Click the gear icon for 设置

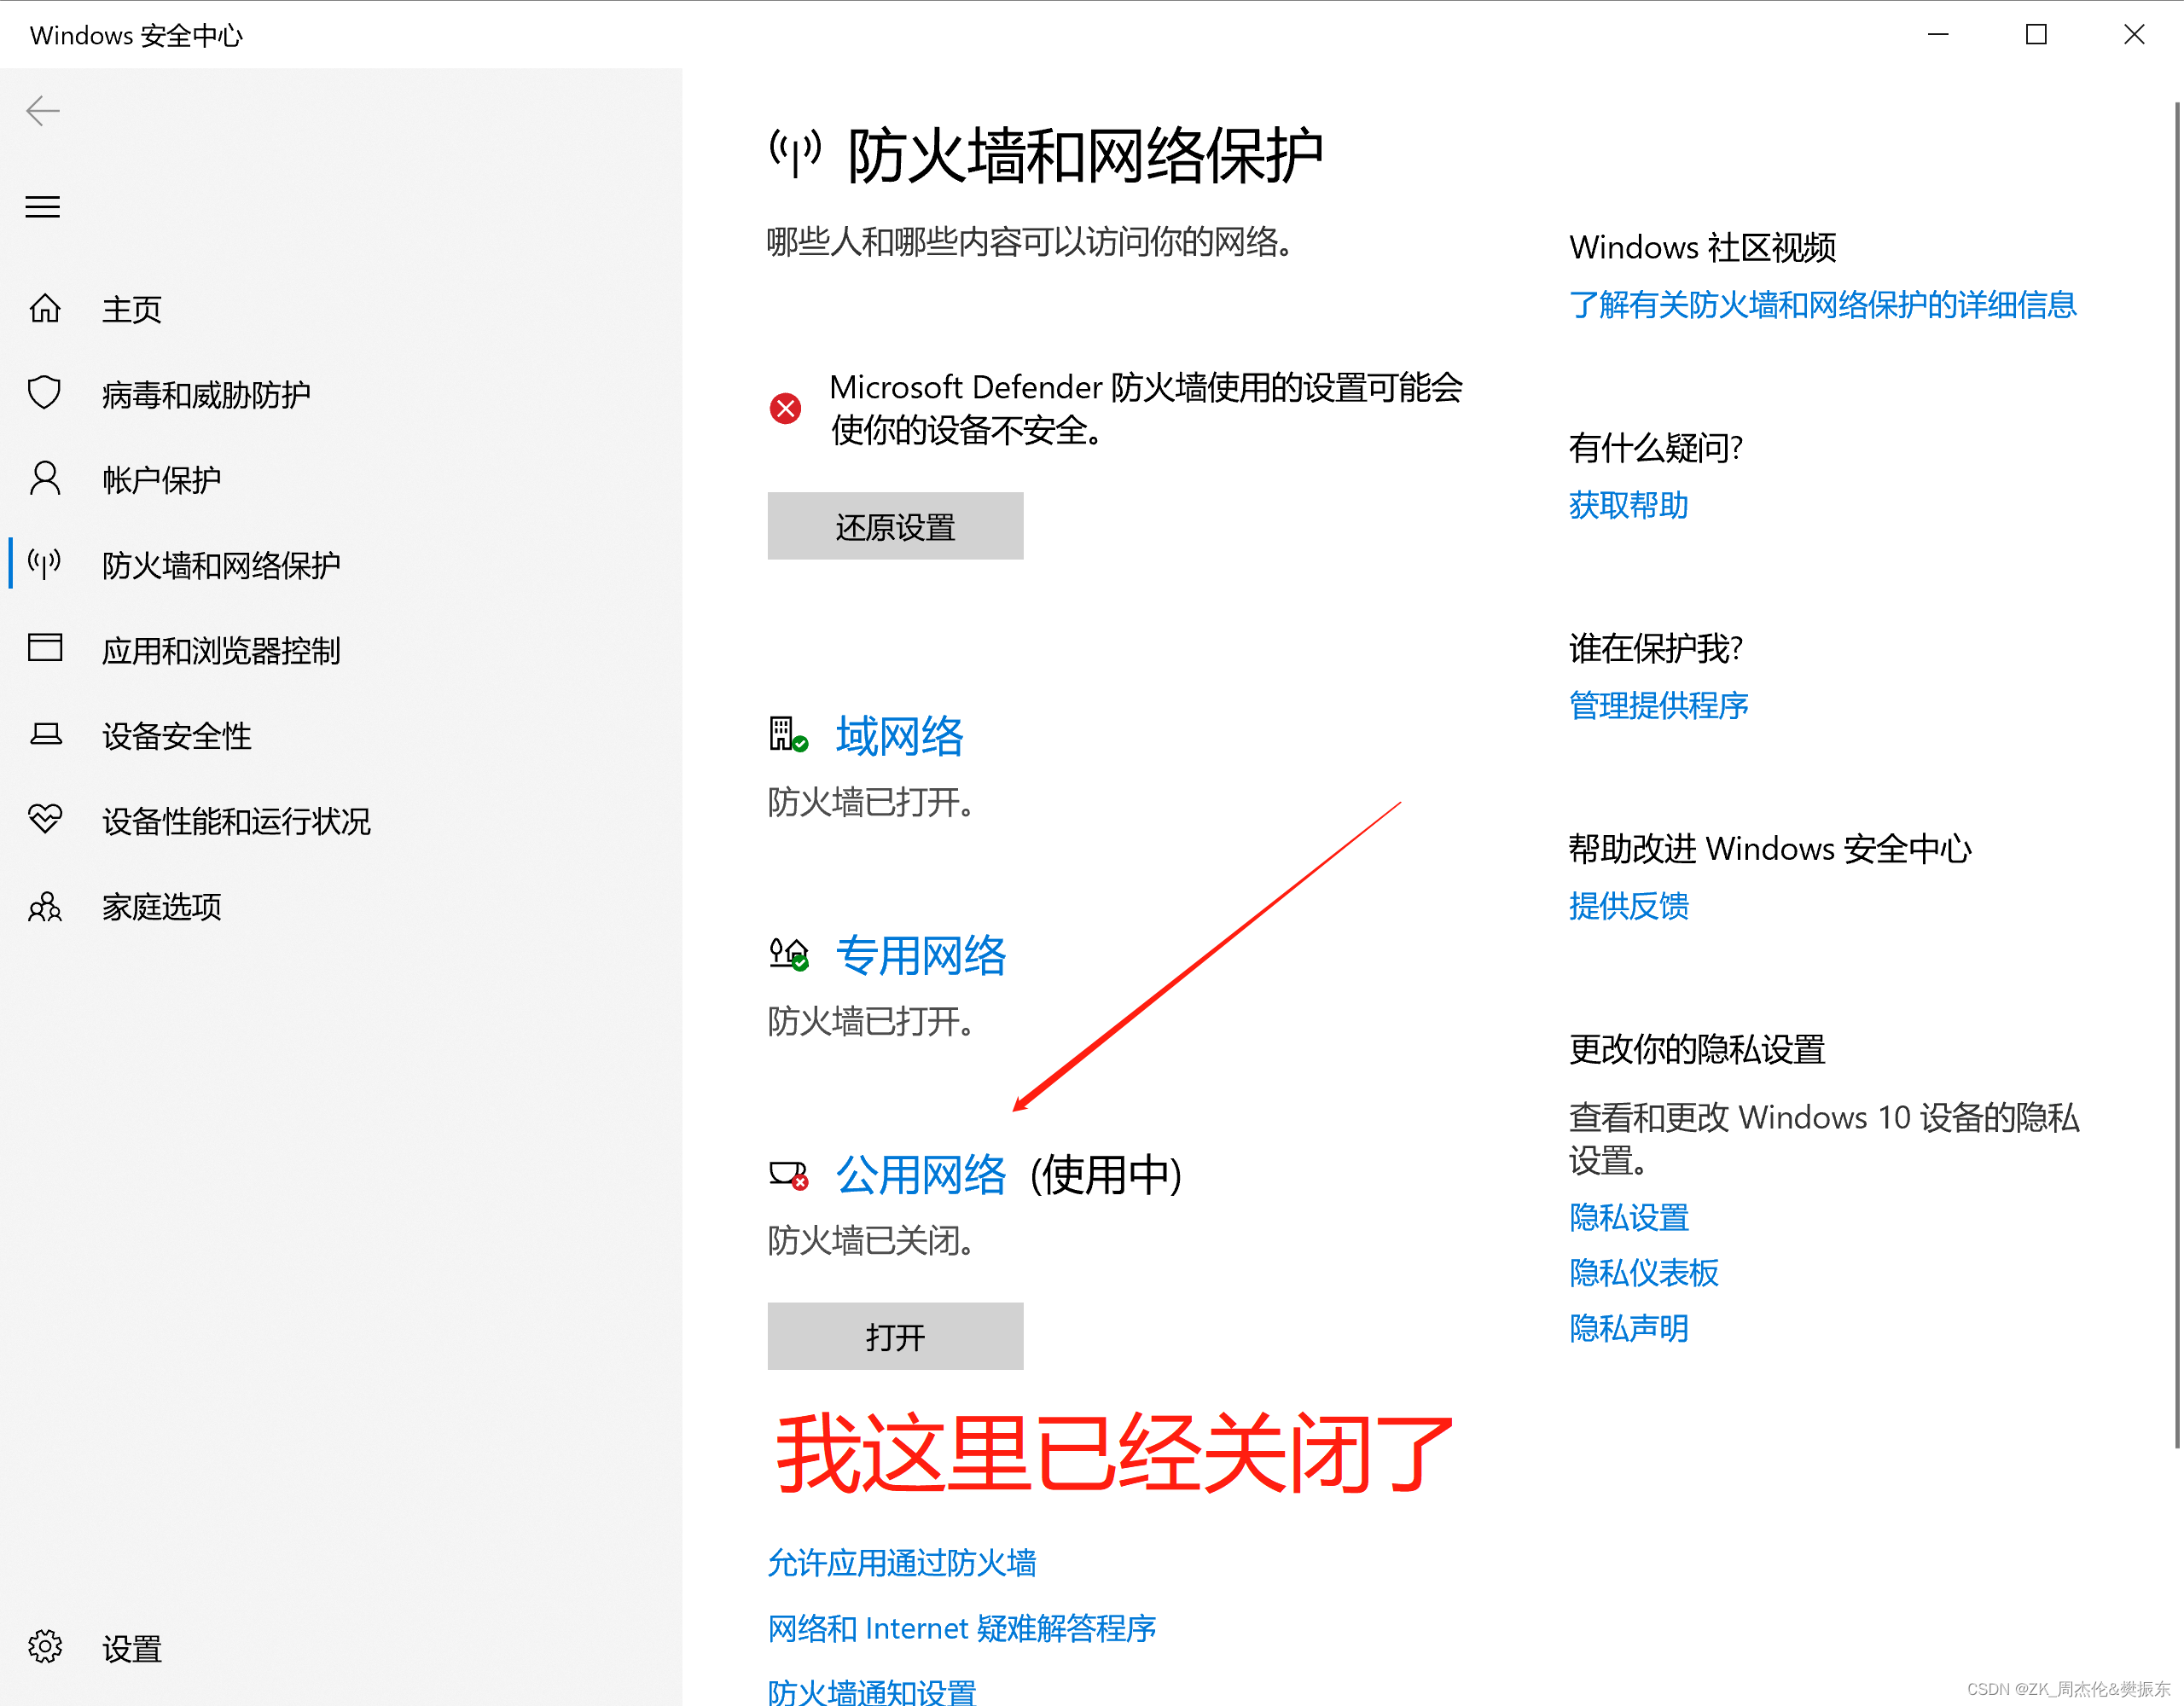45,1646
